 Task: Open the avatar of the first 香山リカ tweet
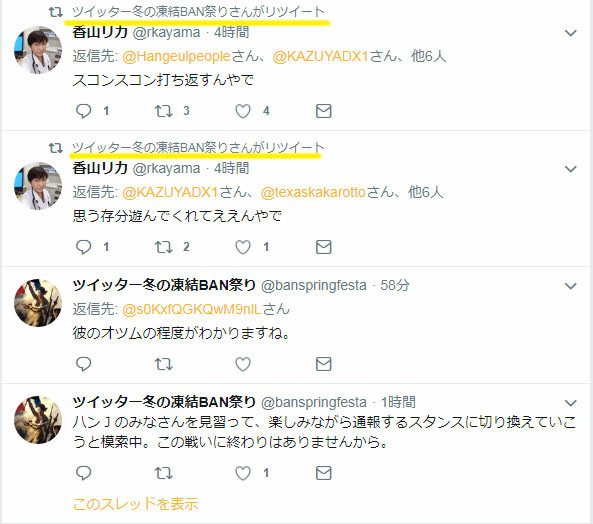point(38,50)
